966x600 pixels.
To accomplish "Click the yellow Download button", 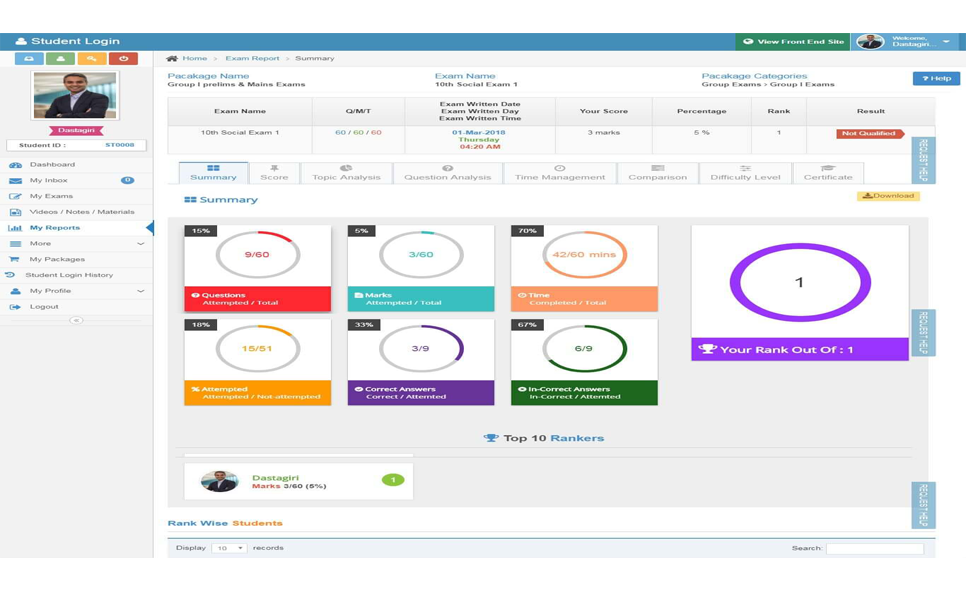I will [888, 196].
